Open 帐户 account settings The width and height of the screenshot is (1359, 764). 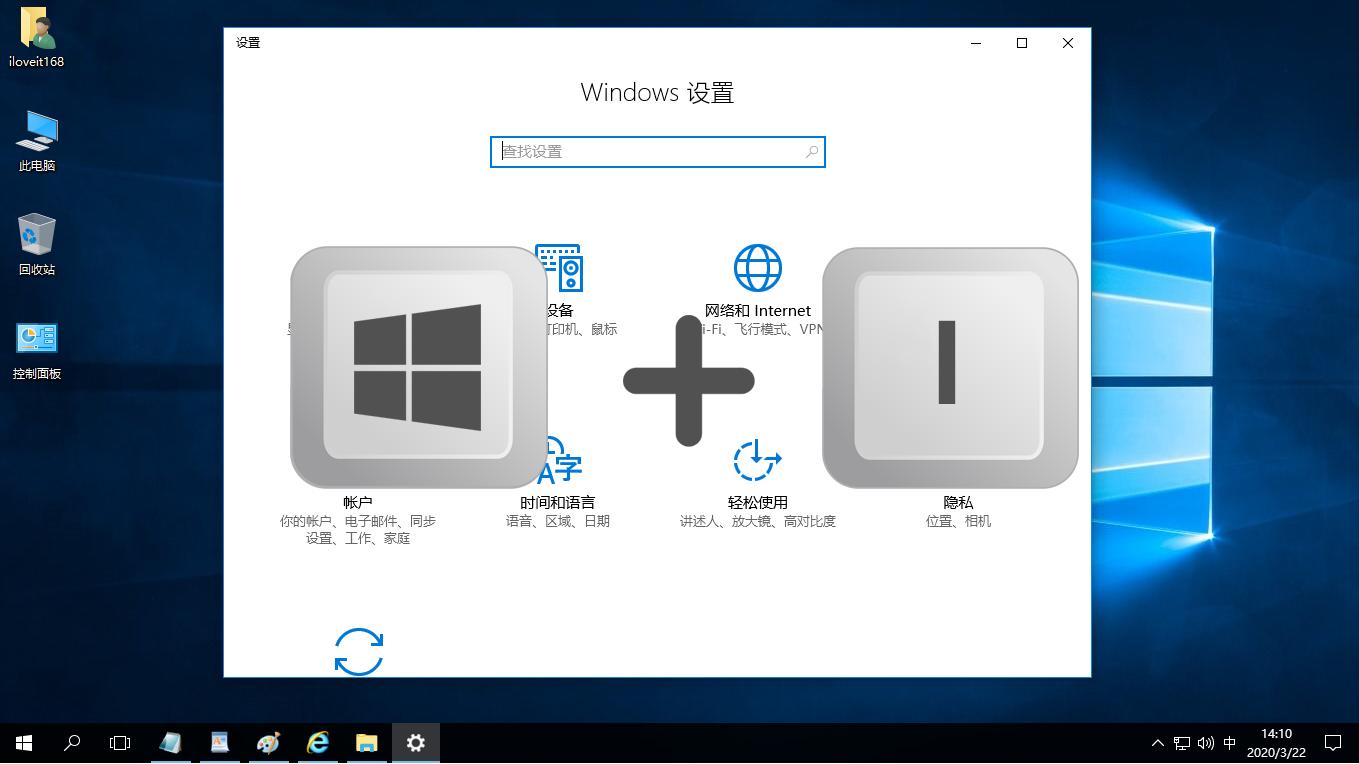coord(357,502)
